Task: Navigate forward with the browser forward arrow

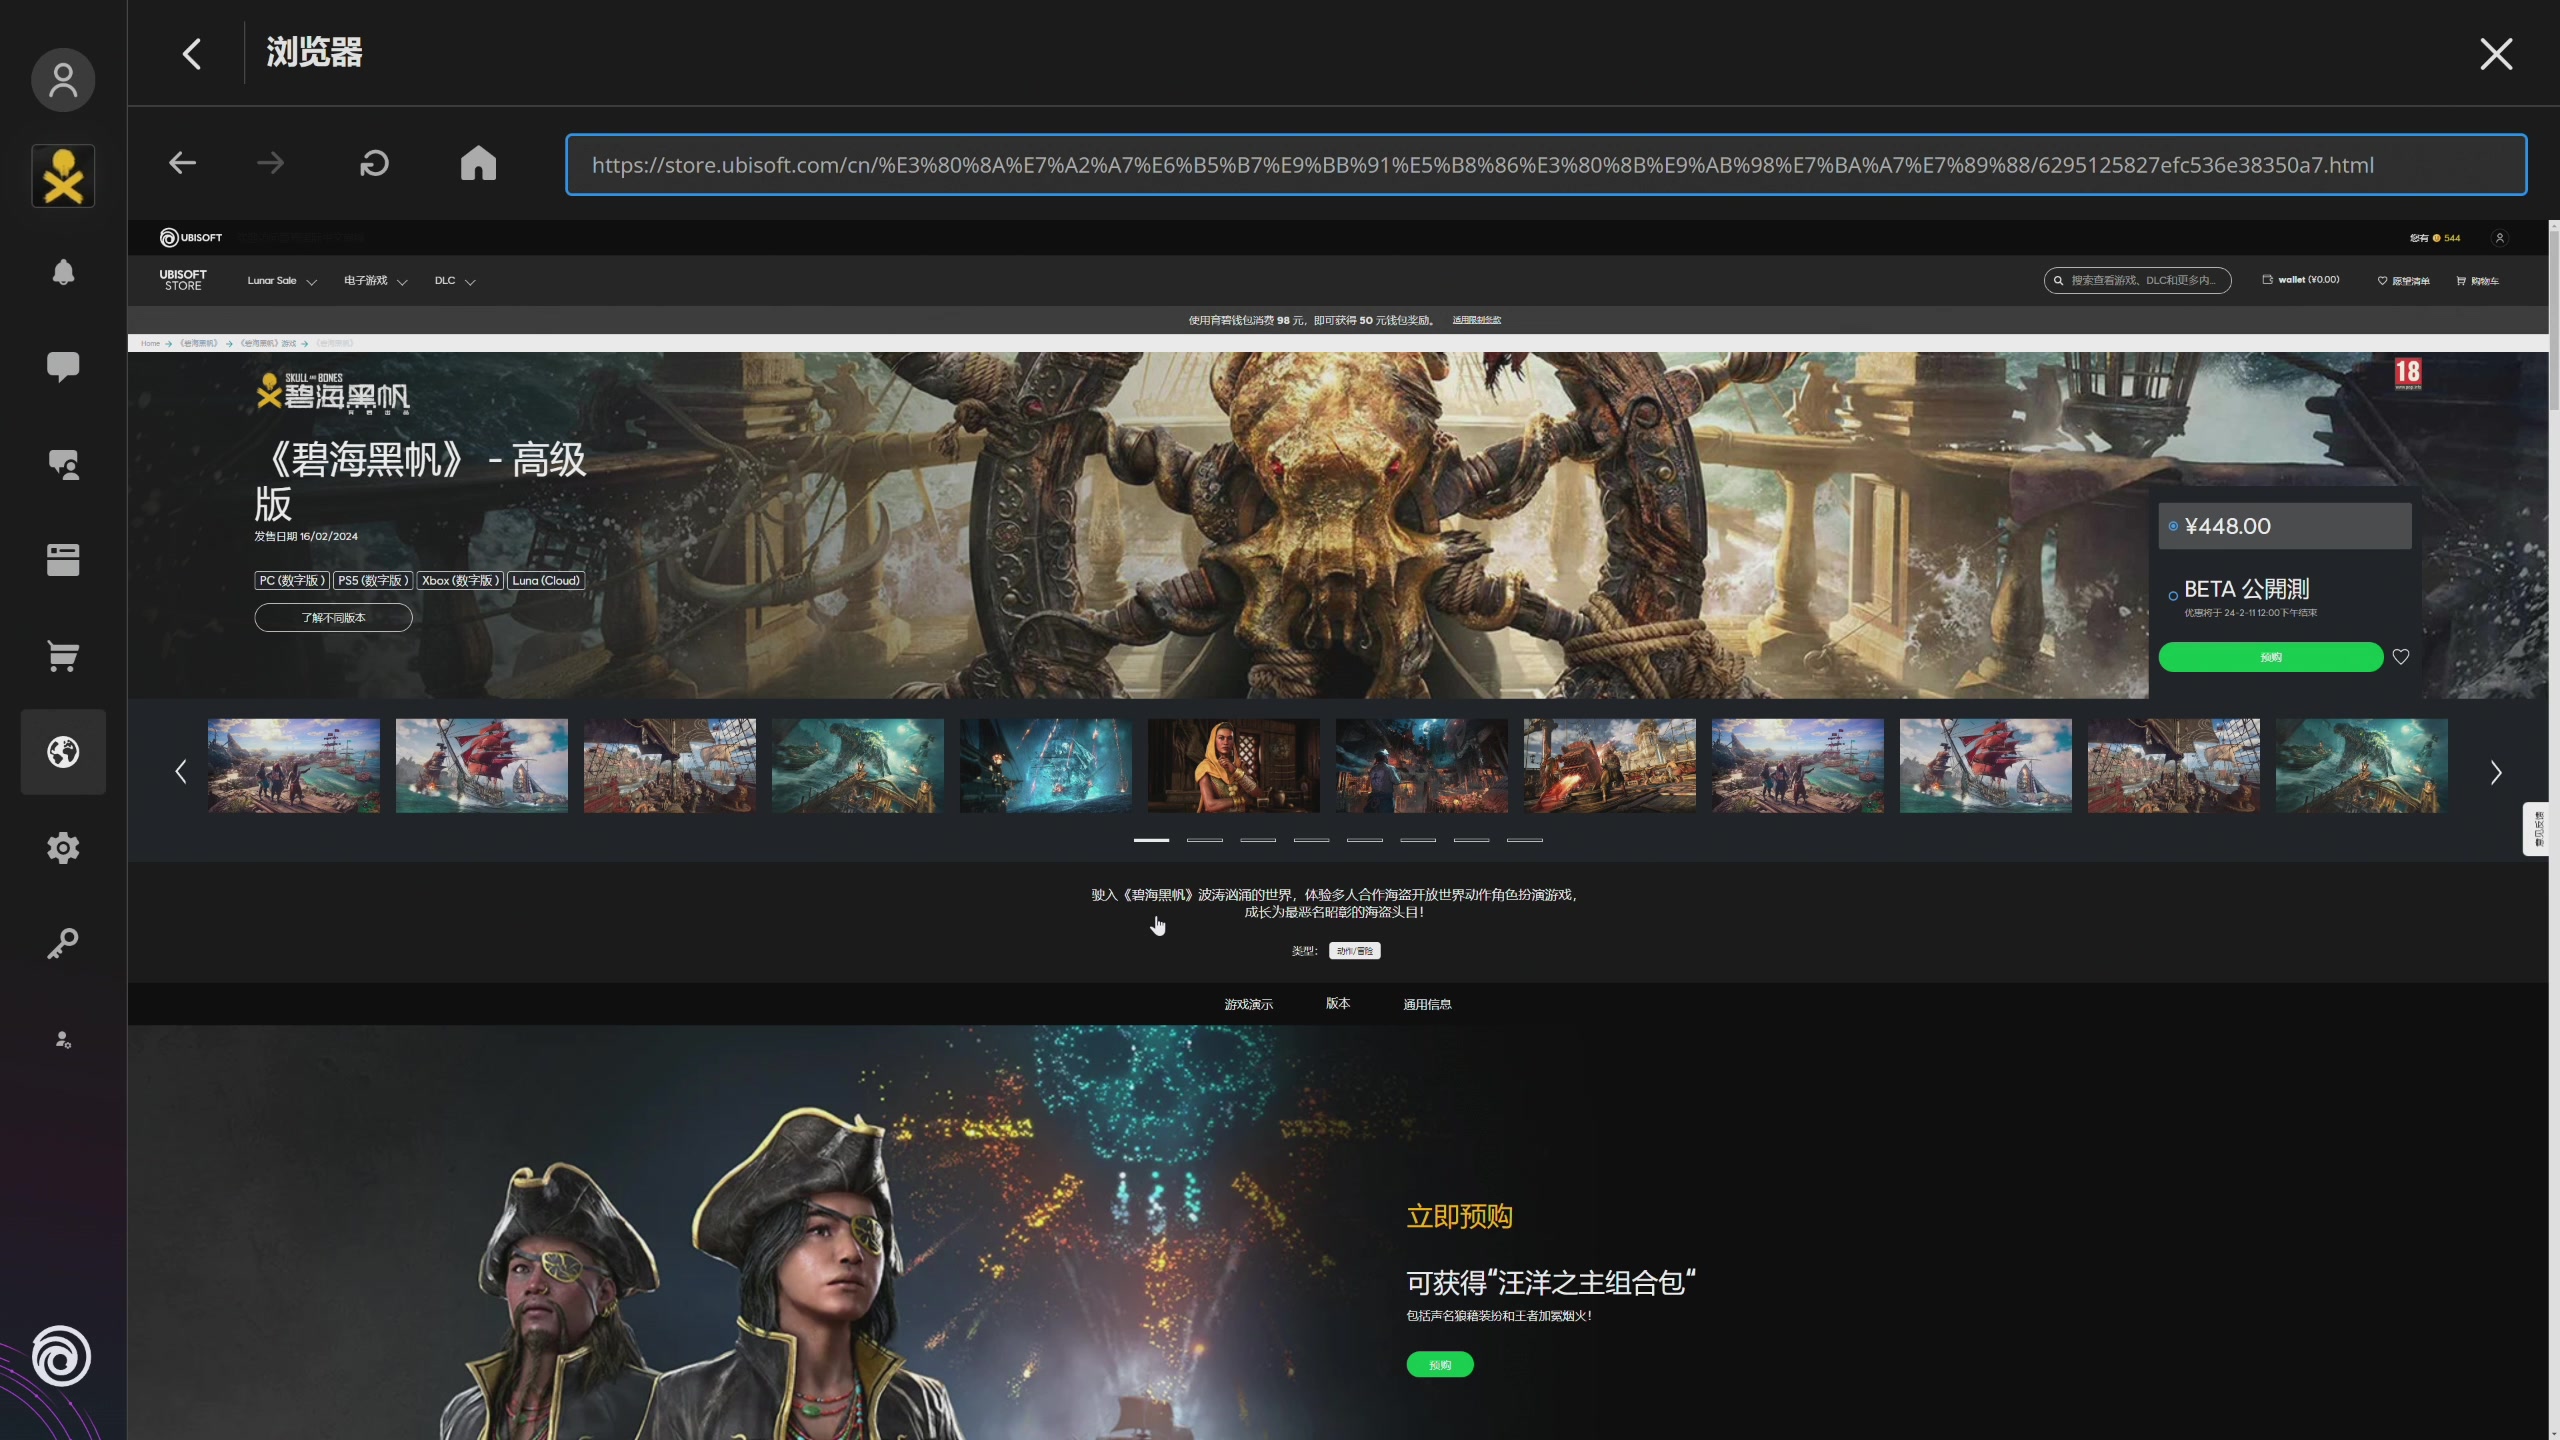Action: (270, 163)
